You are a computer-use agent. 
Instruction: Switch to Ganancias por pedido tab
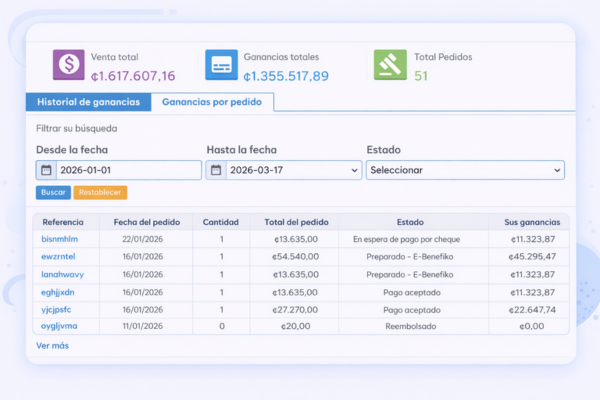212,102
